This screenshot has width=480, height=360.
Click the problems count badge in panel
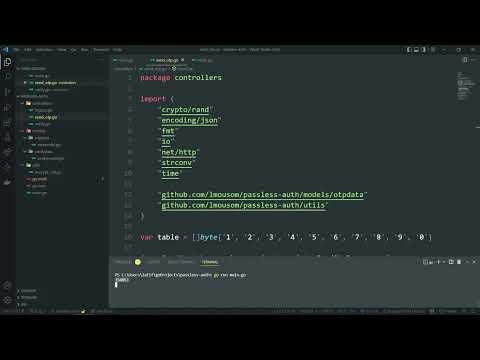coord(138,262)
